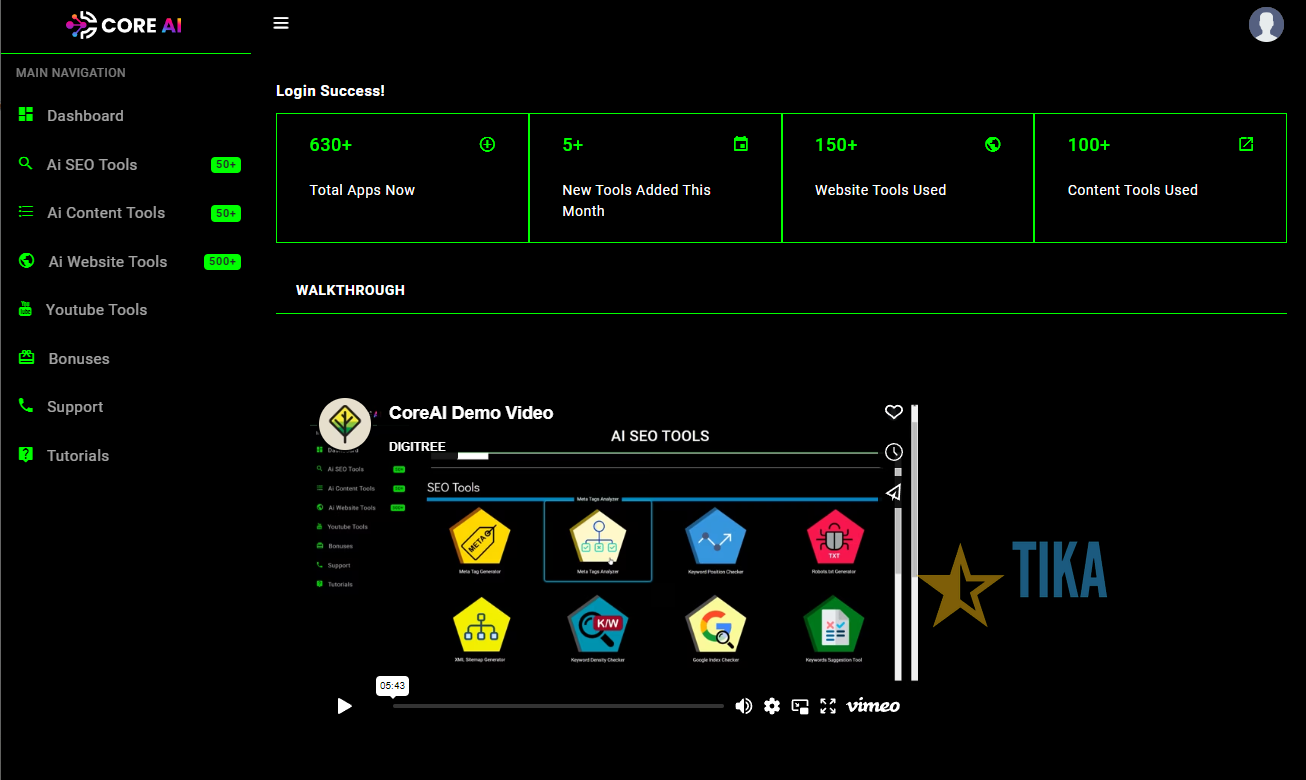Like the video using the heart icon

click(893, 411)
